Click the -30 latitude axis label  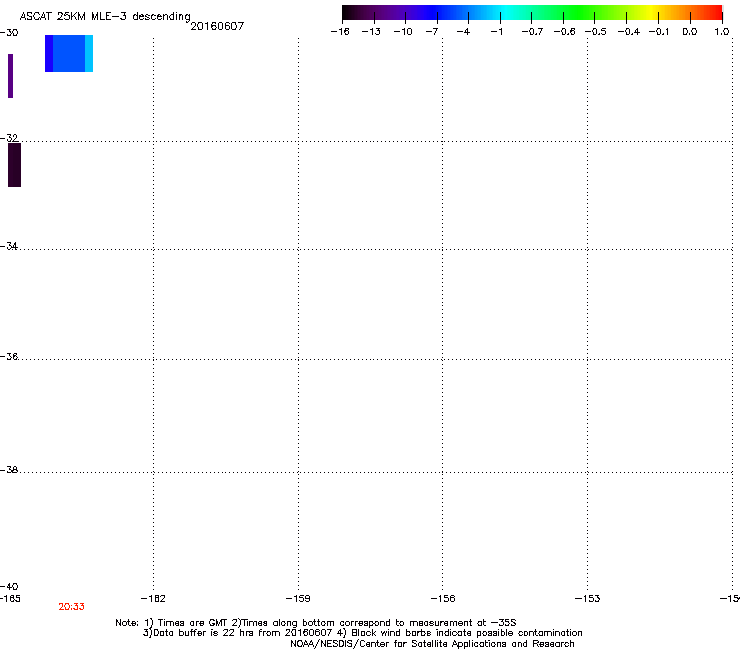[9, 33]
